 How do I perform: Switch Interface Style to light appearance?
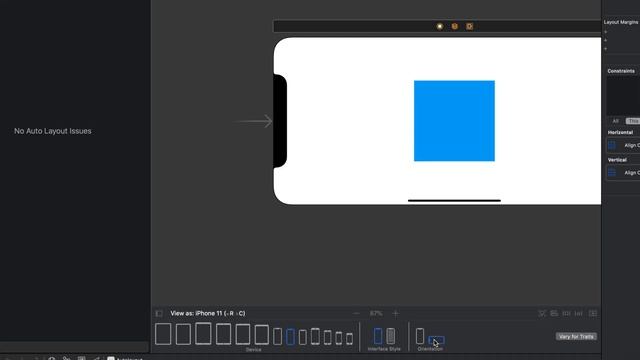[x=378, y=336]
